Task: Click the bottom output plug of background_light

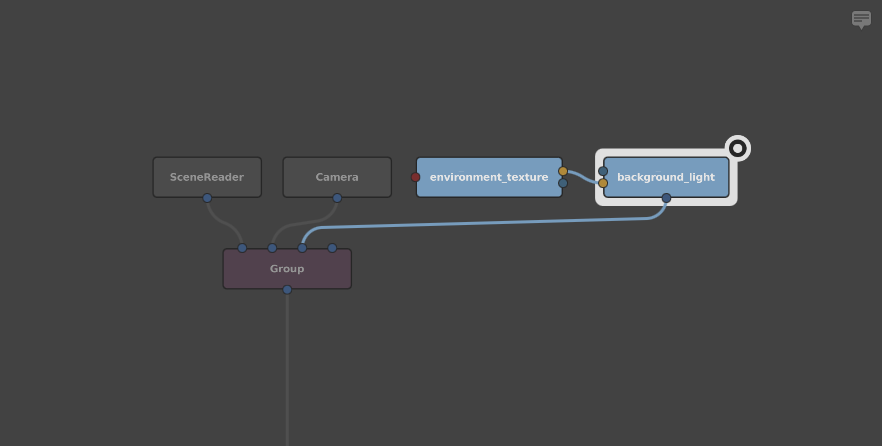Action: tap(666, 198)
